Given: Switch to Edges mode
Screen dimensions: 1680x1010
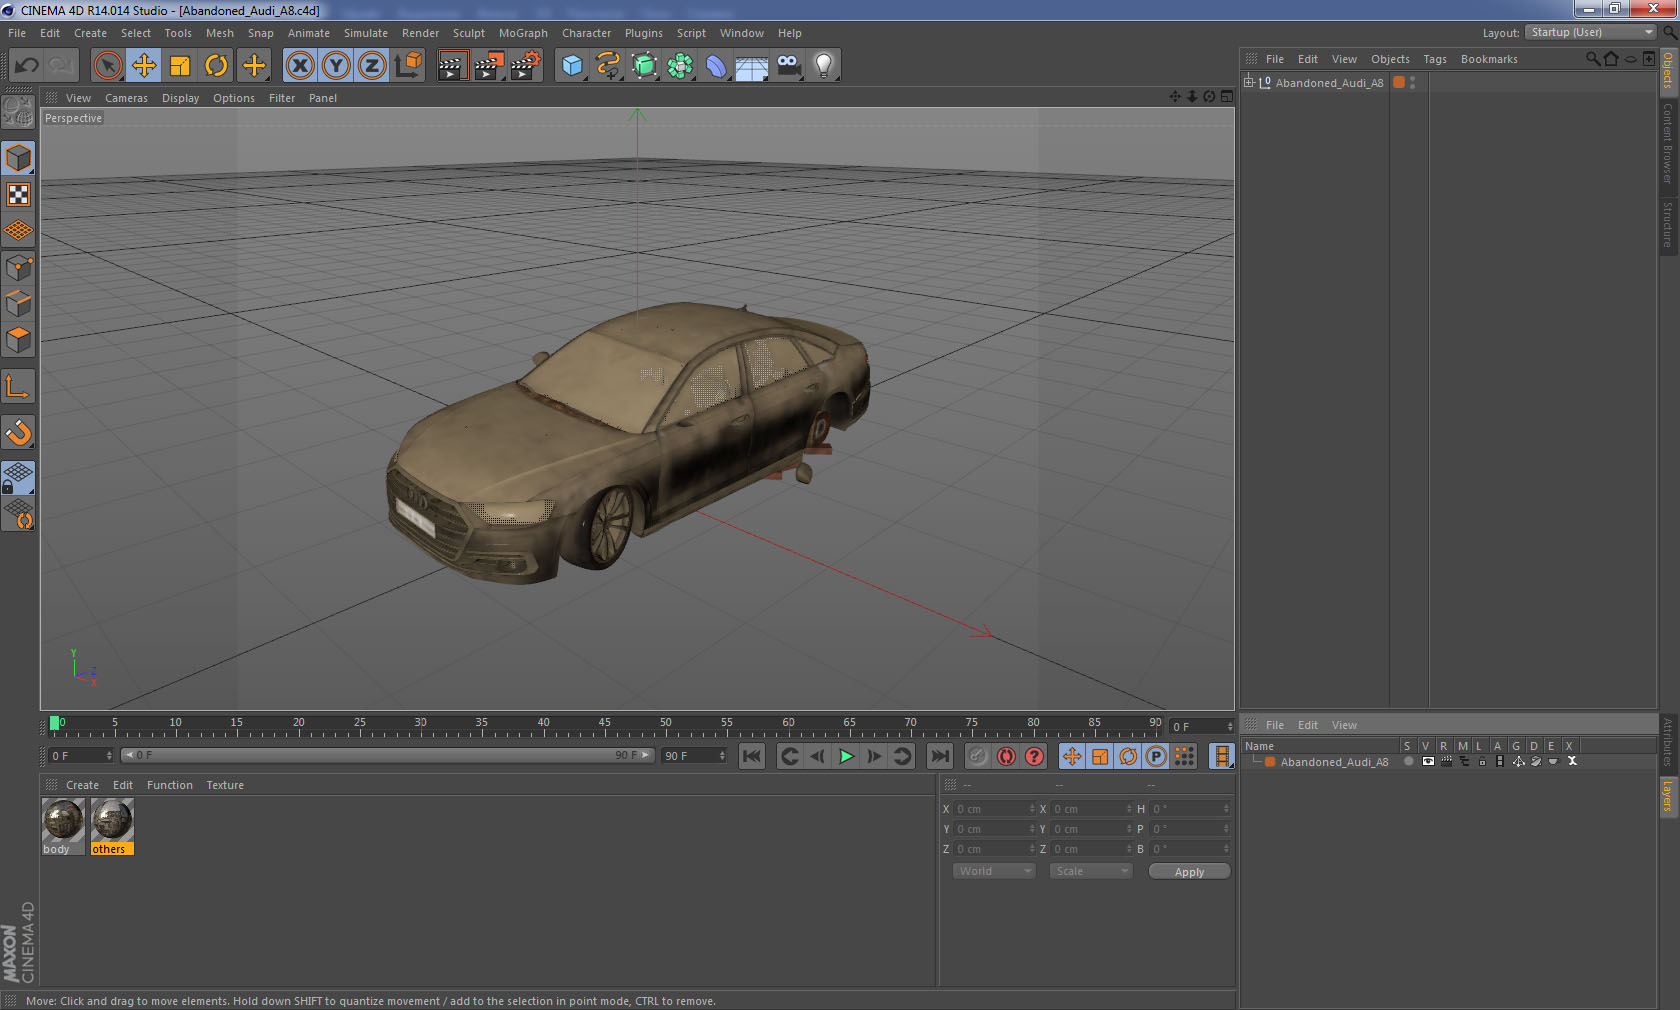Looking at the screenshot, I should click(19, 304).
